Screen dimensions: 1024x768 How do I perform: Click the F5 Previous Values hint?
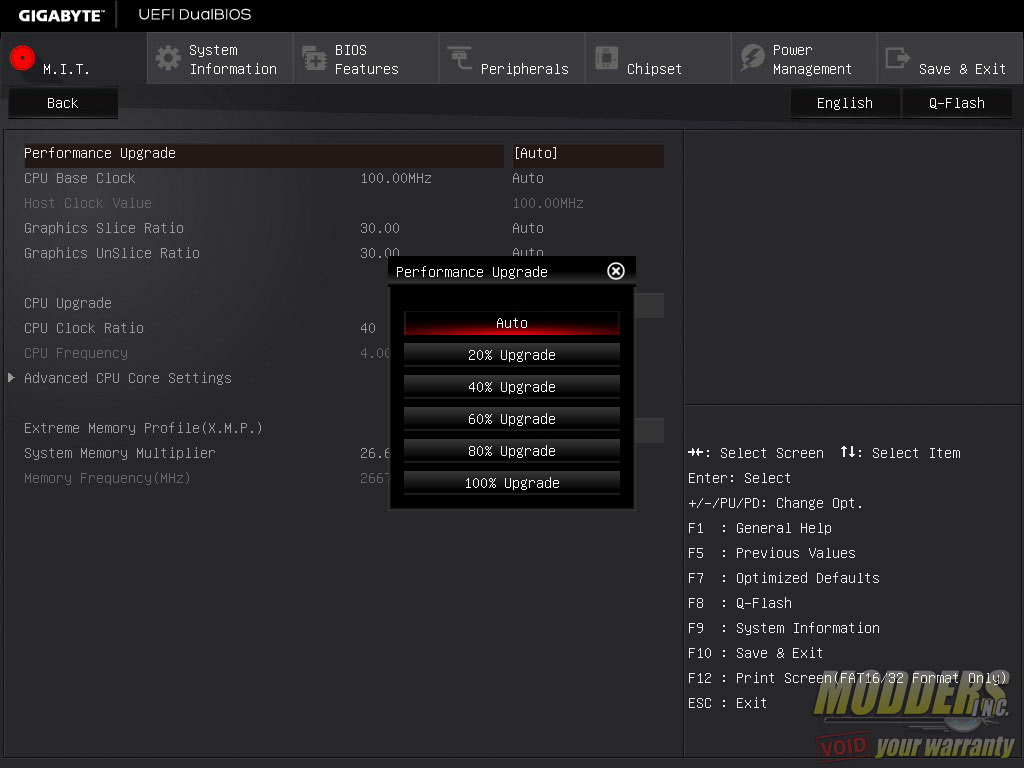tap(771, 553)
